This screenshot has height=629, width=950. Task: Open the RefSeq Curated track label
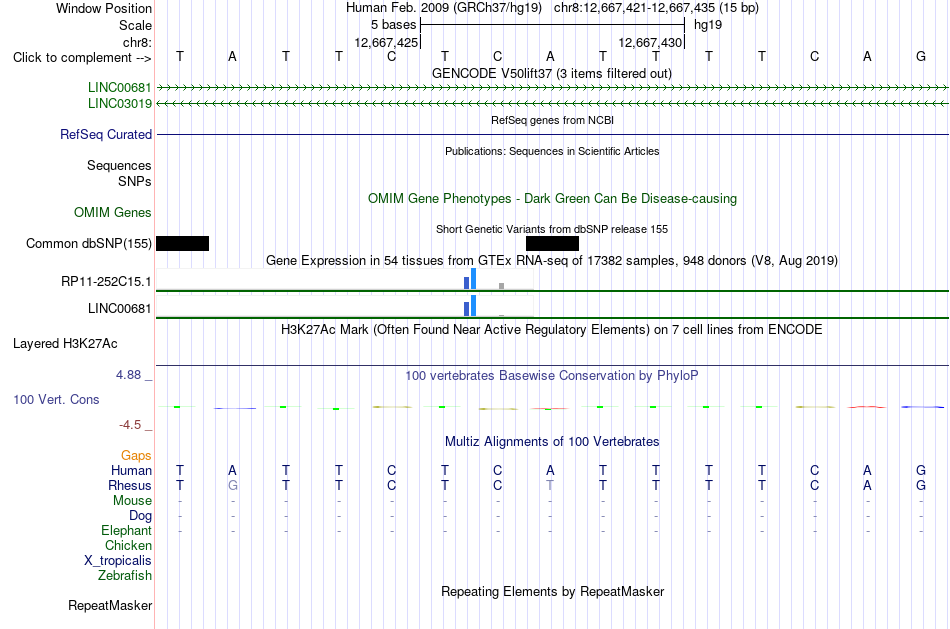tap(105, 135)
